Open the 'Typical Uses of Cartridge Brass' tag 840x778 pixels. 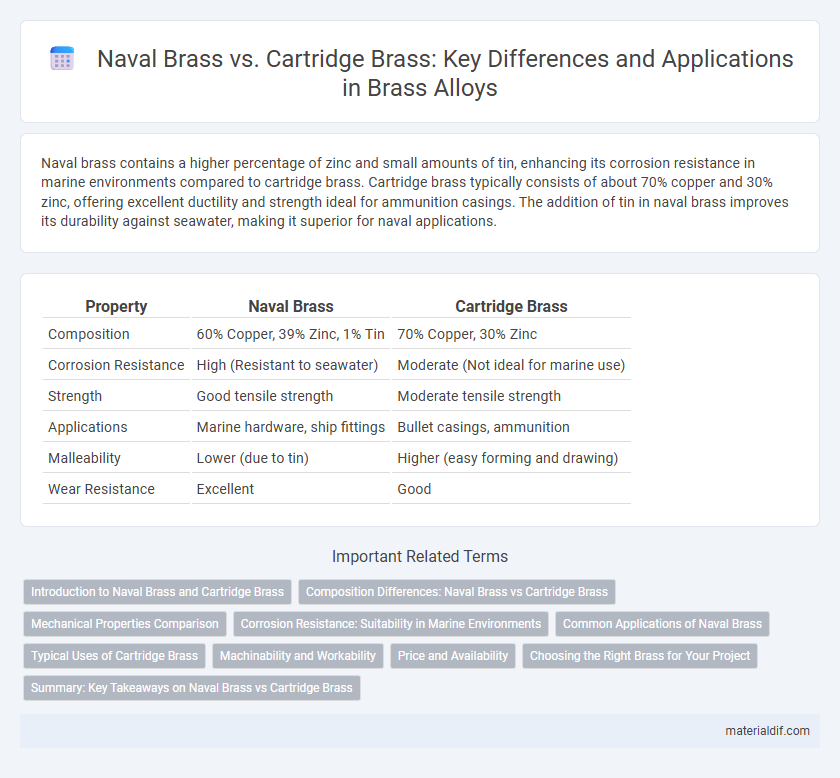[115, 656]
